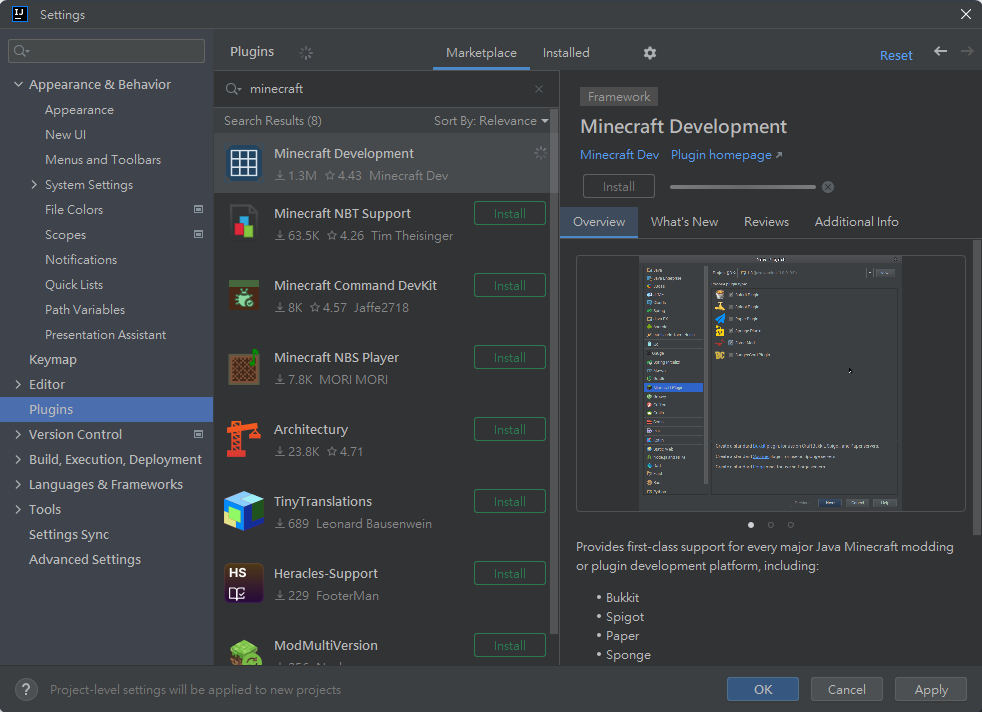Click the plugin description scrollbar
The width and height of the screenshot is (982, 712).
point(977,387)
